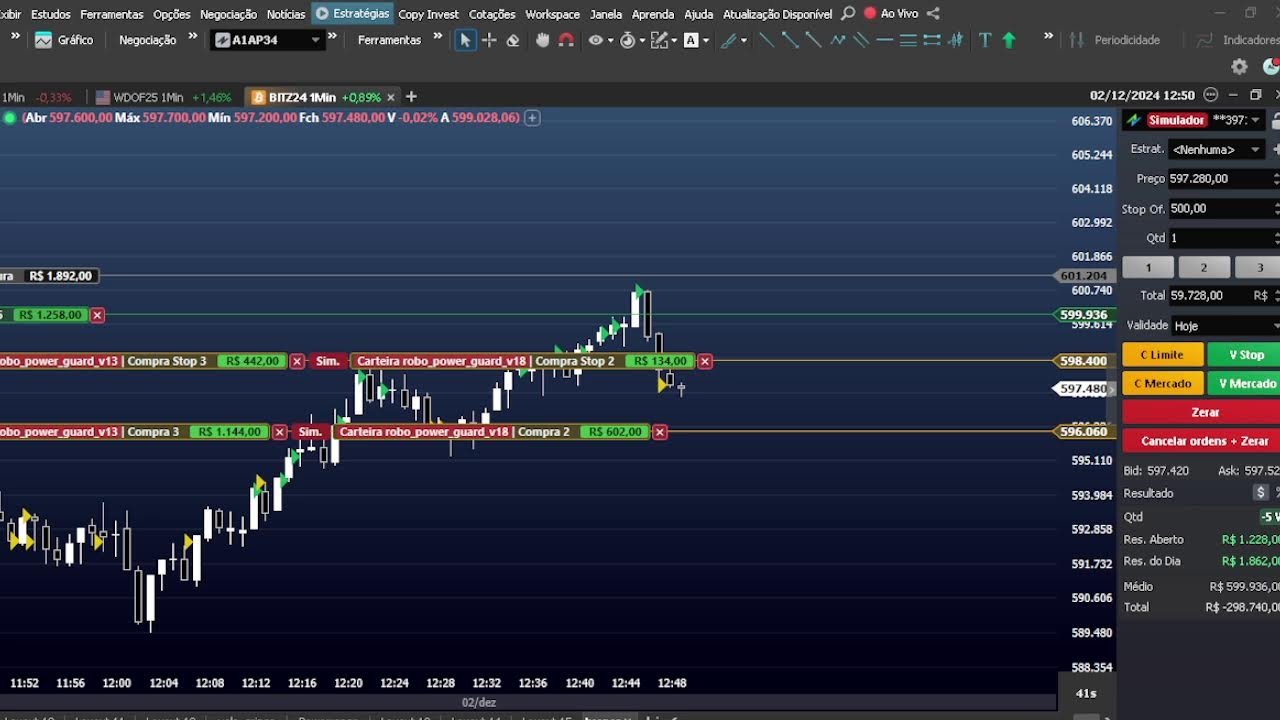
Task: Click Atualização Disponível in the menu bar
Action: click(x=777, y=14)
